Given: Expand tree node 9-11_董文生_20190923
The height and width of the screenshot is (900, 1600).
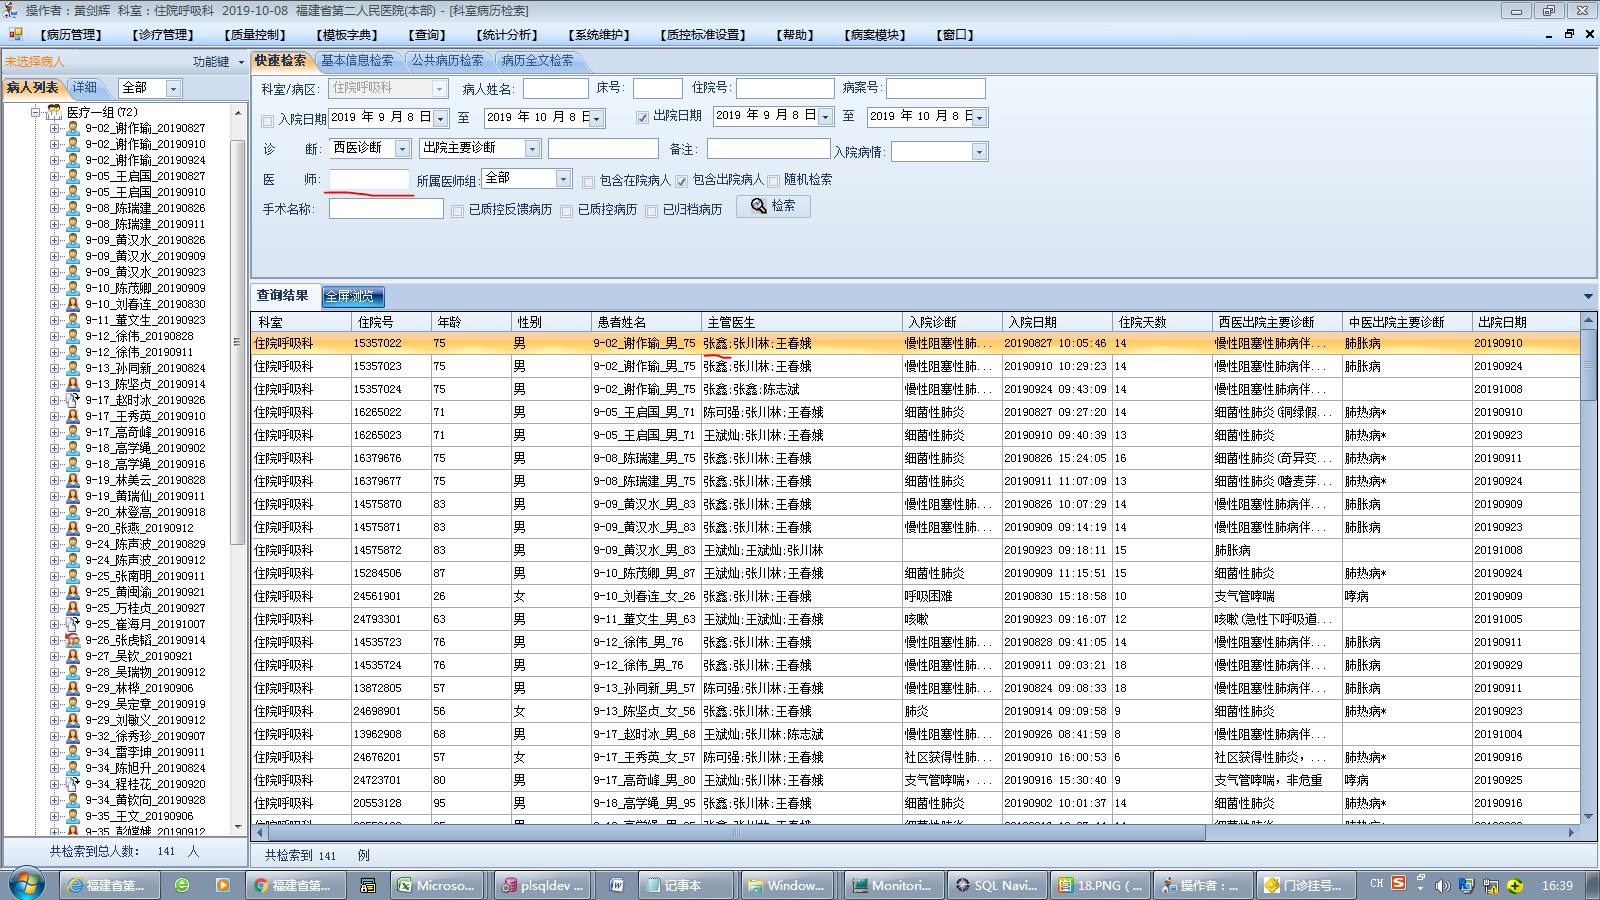Looking at the screenshot, I should click(54, 320).
